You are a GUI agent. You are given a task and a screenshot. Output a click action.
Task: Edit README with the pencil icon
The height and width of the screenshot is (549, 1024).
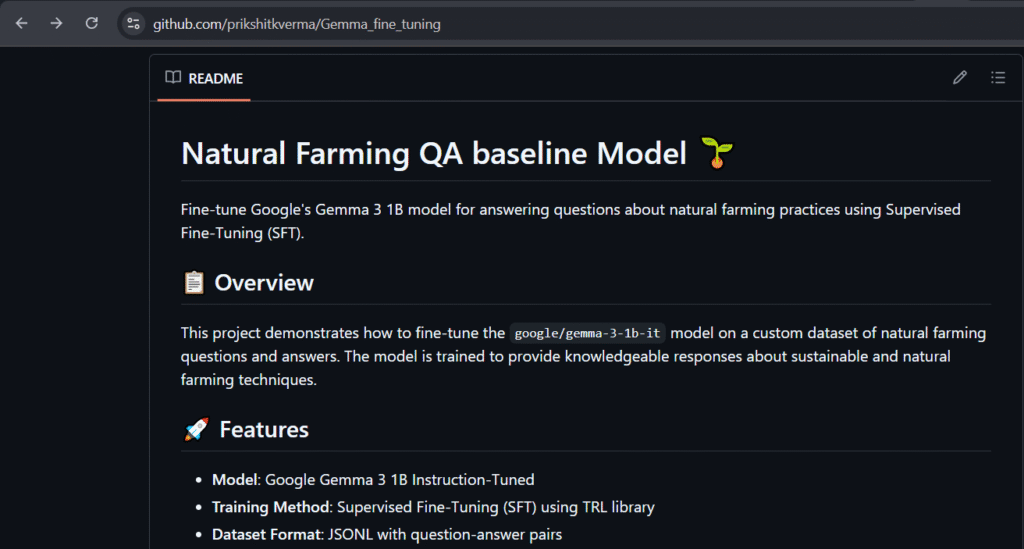pyautogui.click(x=959, y=78)
